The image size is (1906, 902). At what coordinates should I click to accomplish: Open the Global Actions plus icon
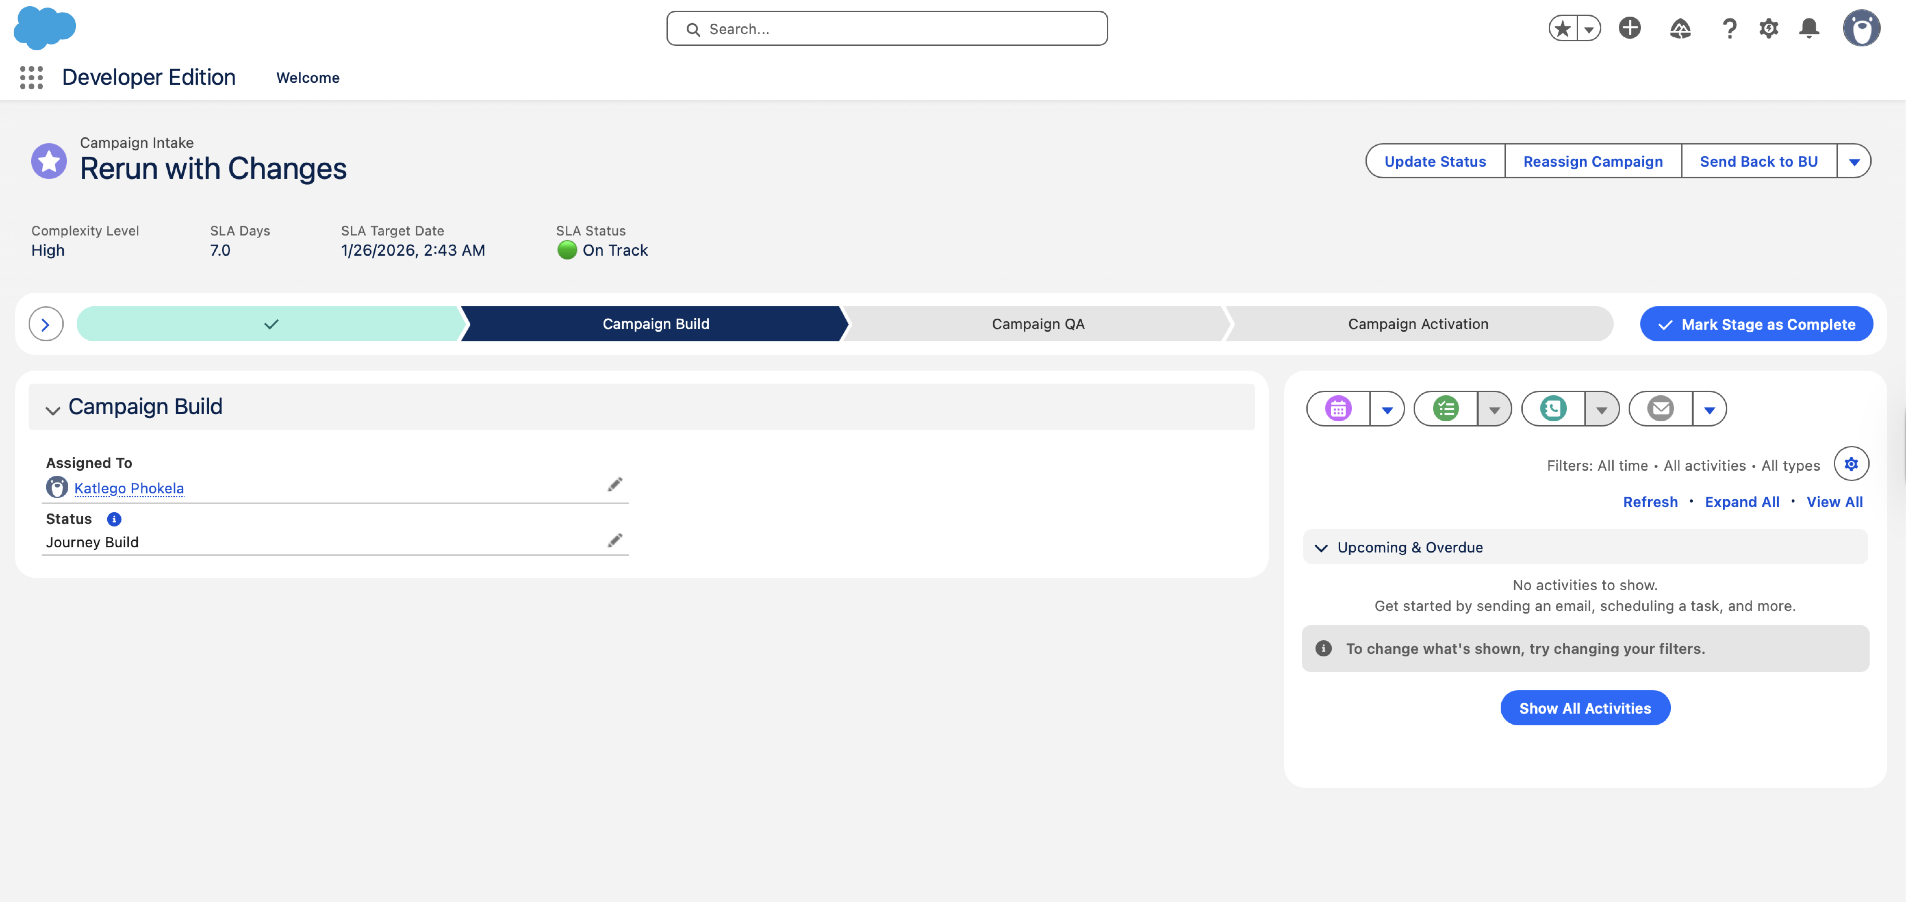click(1630, 28)
